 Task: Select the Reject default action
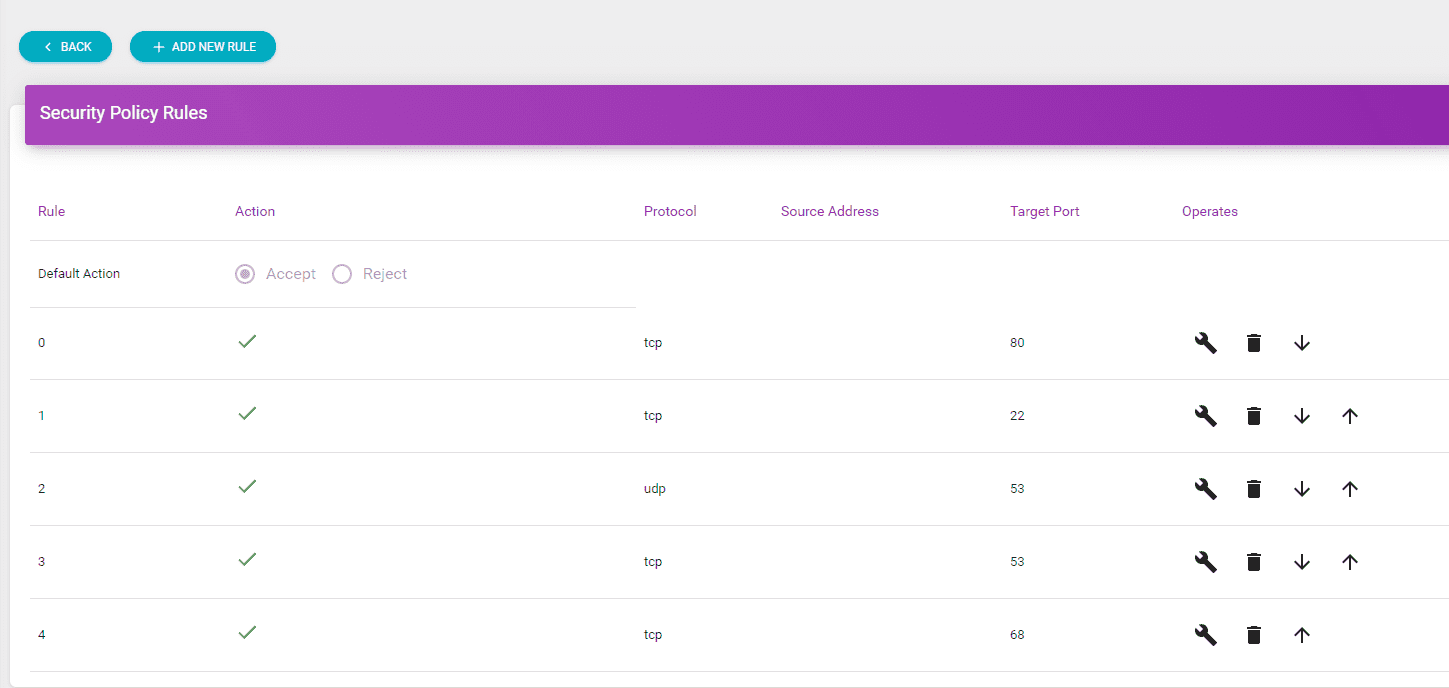pyautogui.click(x=342, y=274)
